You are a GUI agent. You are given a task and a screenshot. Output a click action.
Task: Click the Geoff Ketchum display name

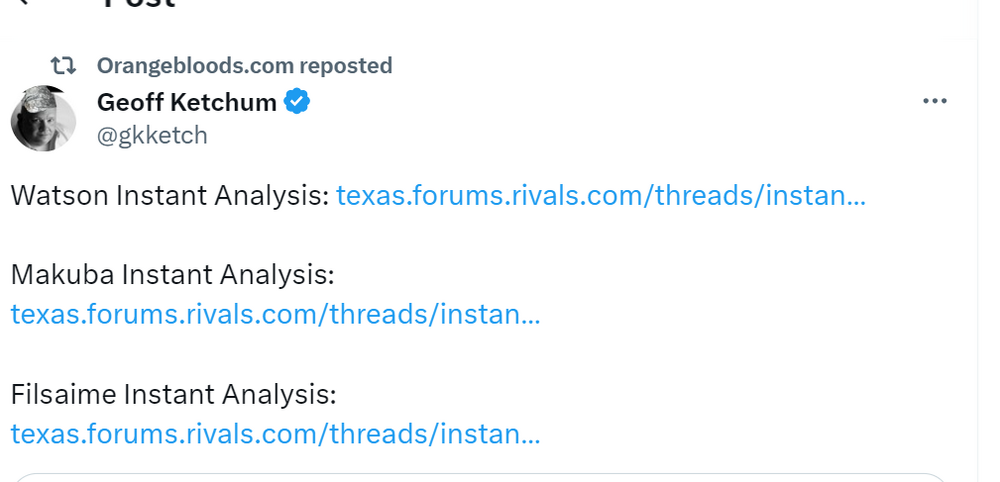pos(187,102)
